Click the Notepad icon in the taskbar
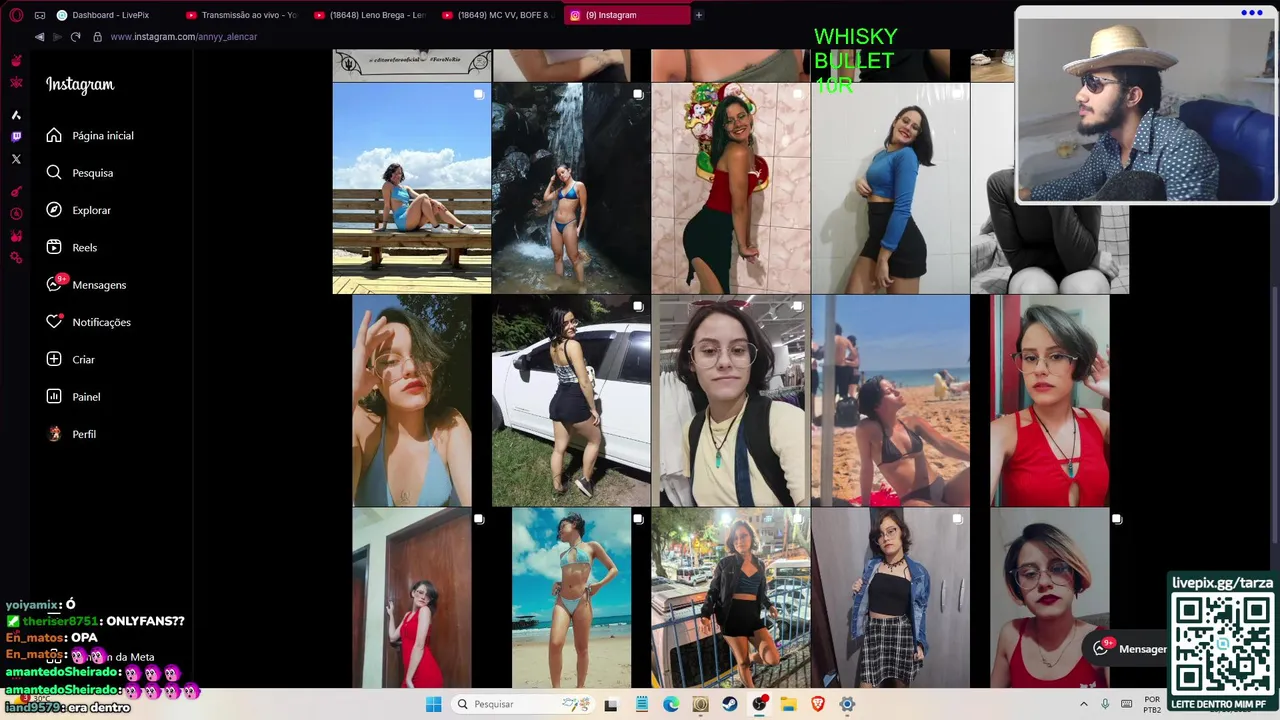 click(x=642, y=704)
